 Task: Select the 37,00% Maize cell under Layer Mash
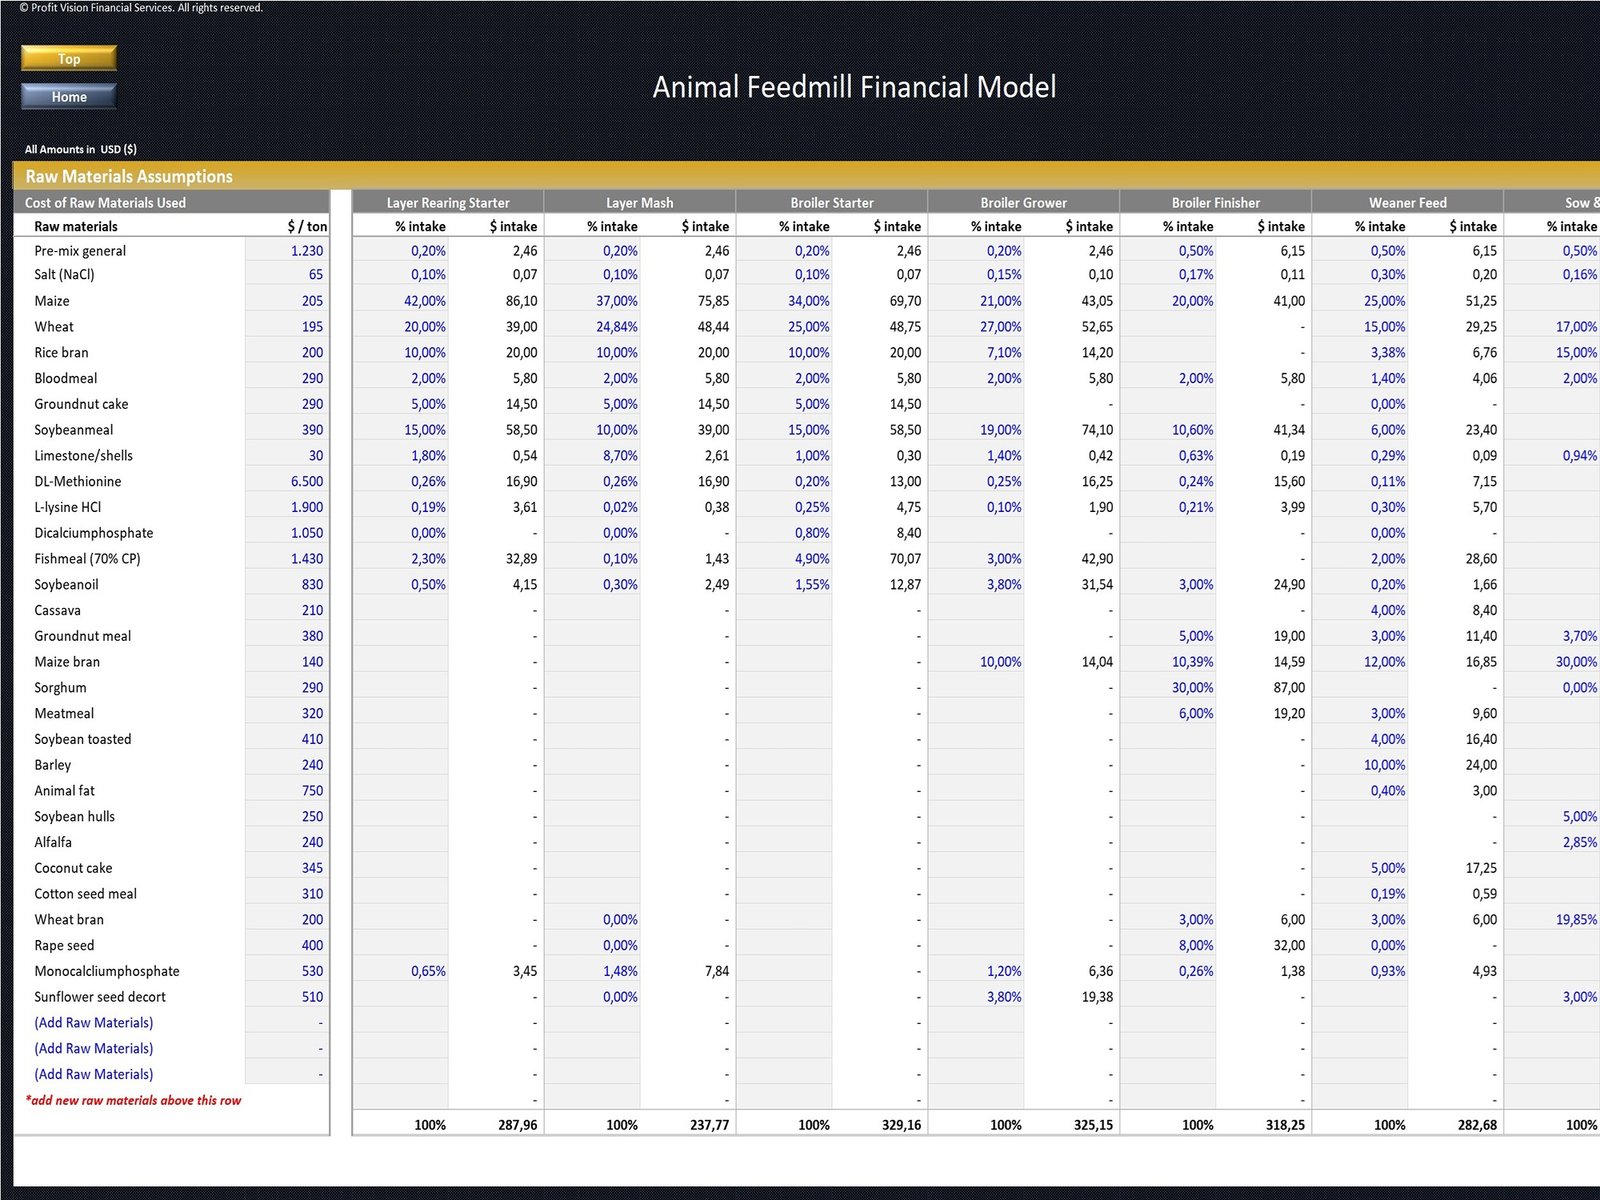pyautogui.click(x=615, y=300)
